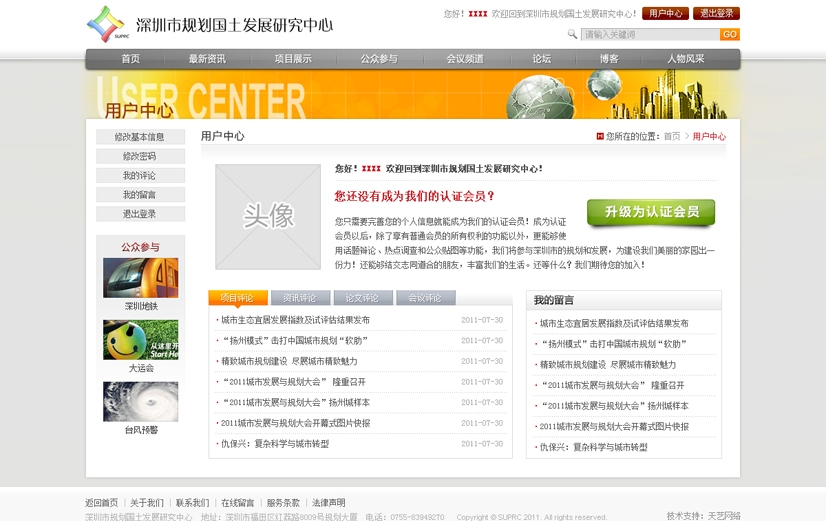The width and height of the screenshot is (826, 521).
Task: Open the 在线留言 footer link
Action: [x=237, y=503]
